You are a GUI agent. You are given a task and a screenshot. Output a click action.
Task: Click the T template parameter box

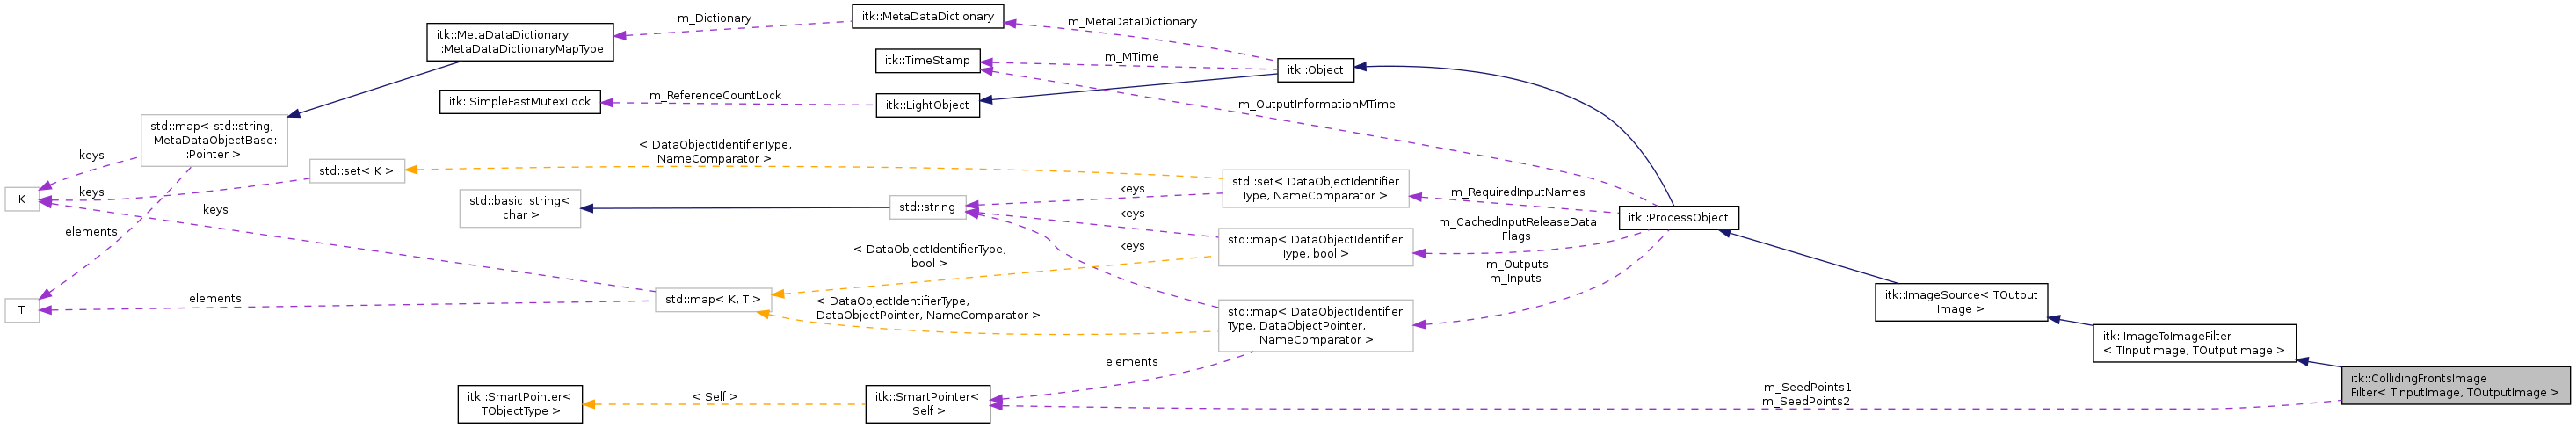[x=22, y=310]
